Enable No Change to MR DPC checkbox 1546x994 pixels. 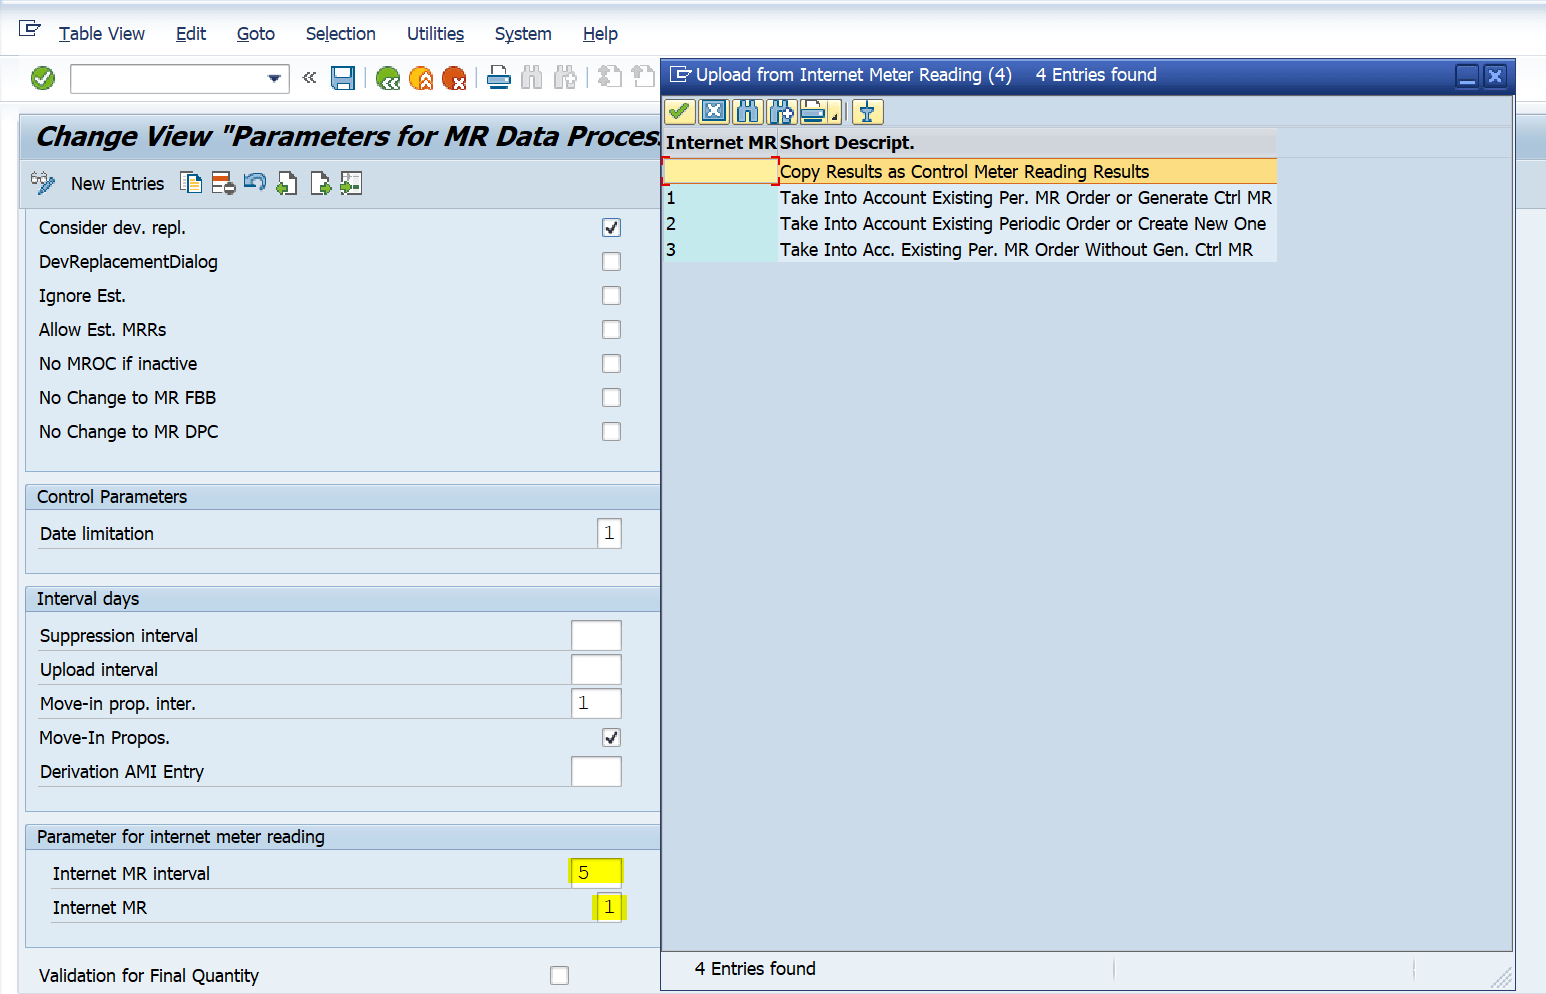coord(611,432)
